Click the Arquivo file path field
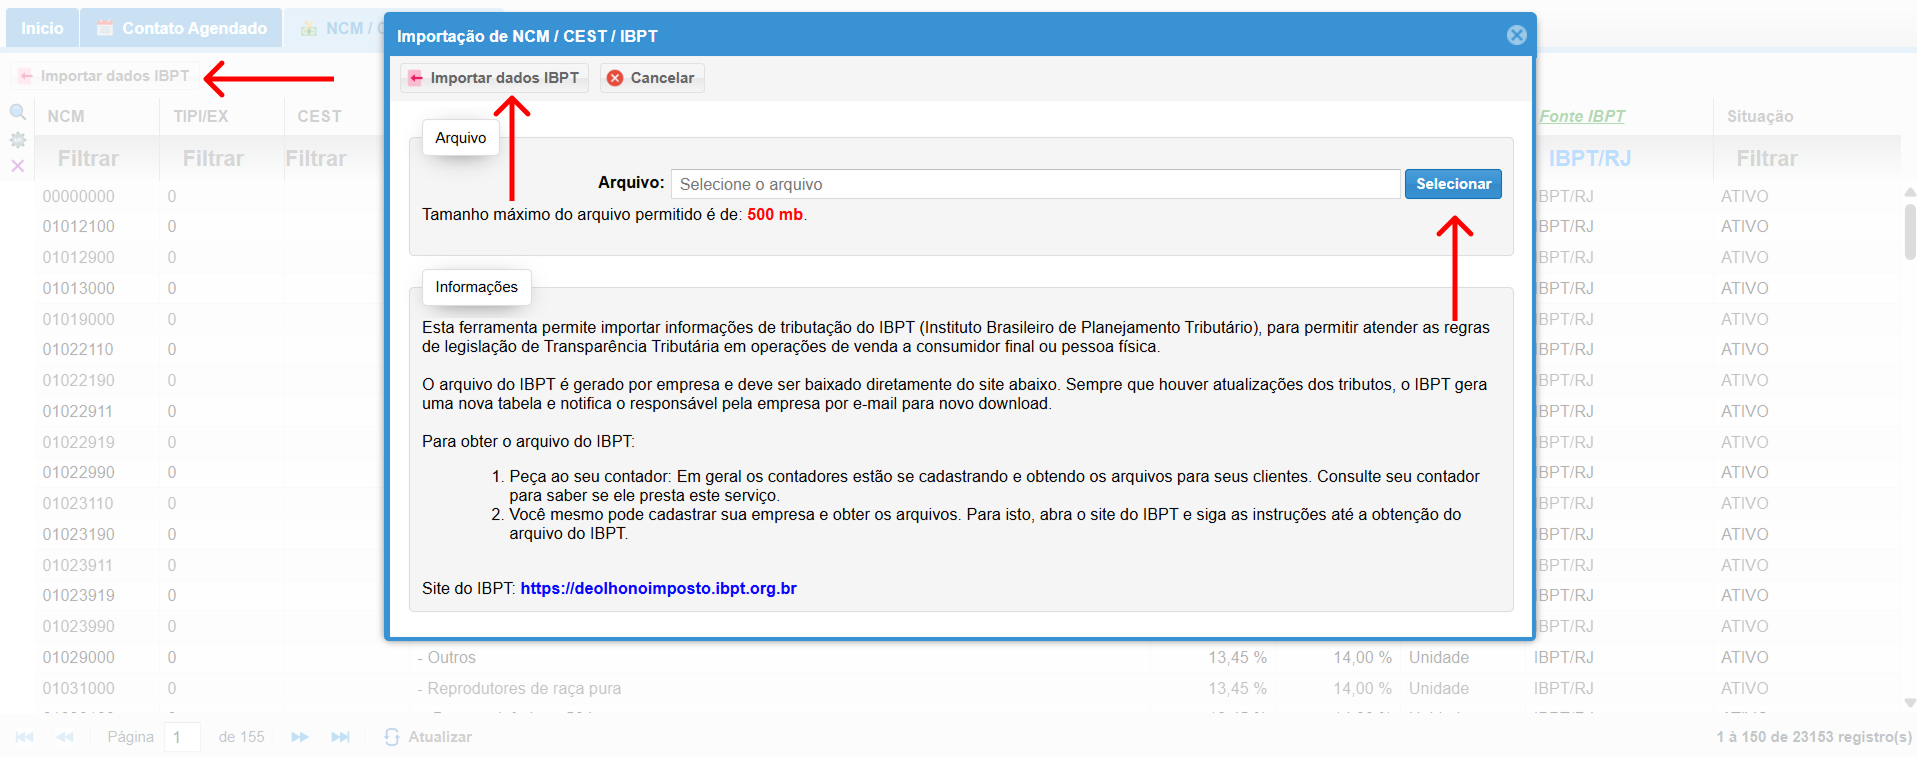1917x757 pixels. [1034, 184]
